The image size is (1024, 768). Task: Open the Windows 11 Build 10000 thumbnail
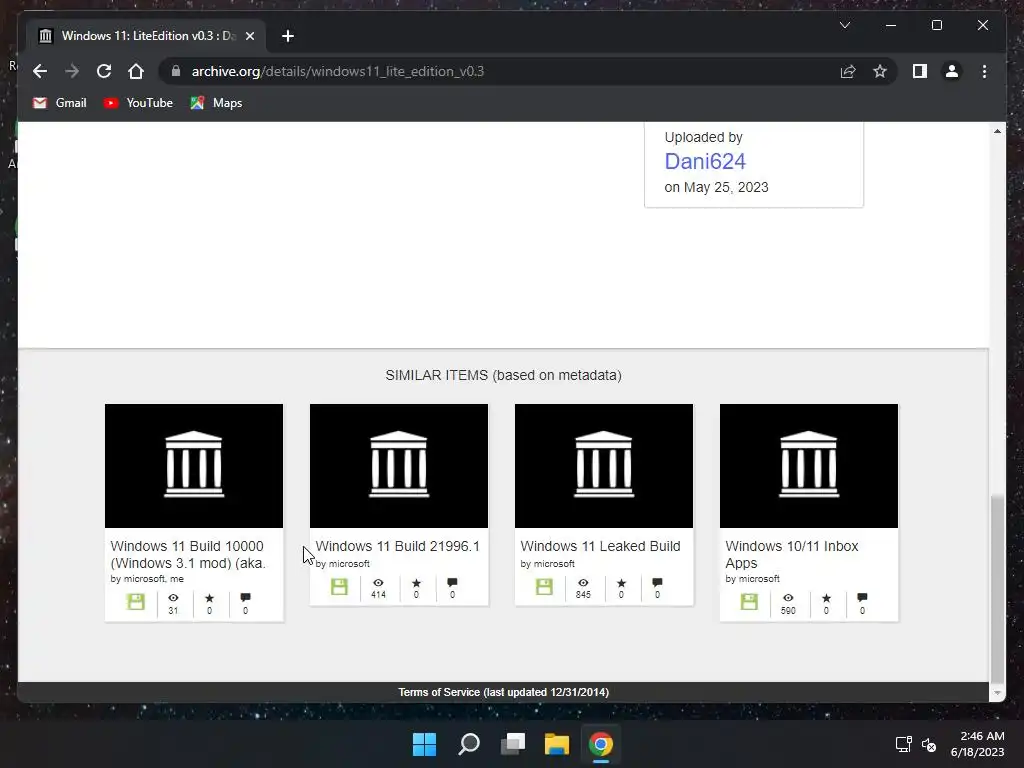coord(194,466)
